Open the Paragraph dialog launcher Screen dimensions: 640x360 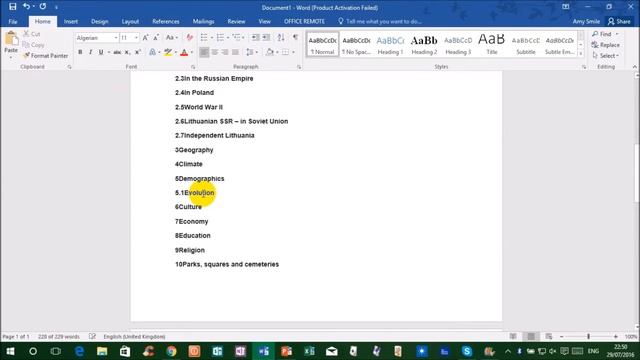click(299, 67)
